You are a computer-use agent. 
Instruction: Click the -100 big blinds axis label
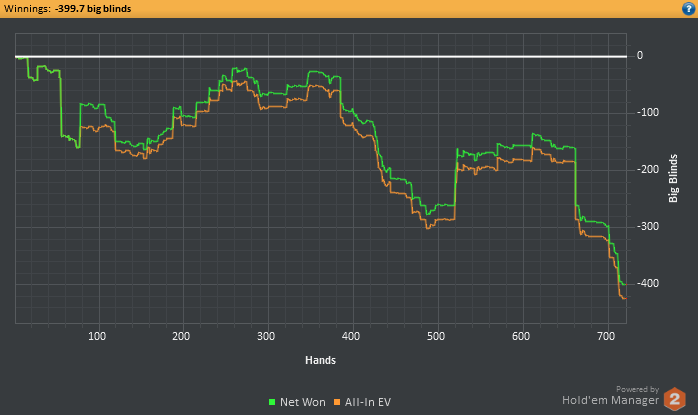(648, 112)
